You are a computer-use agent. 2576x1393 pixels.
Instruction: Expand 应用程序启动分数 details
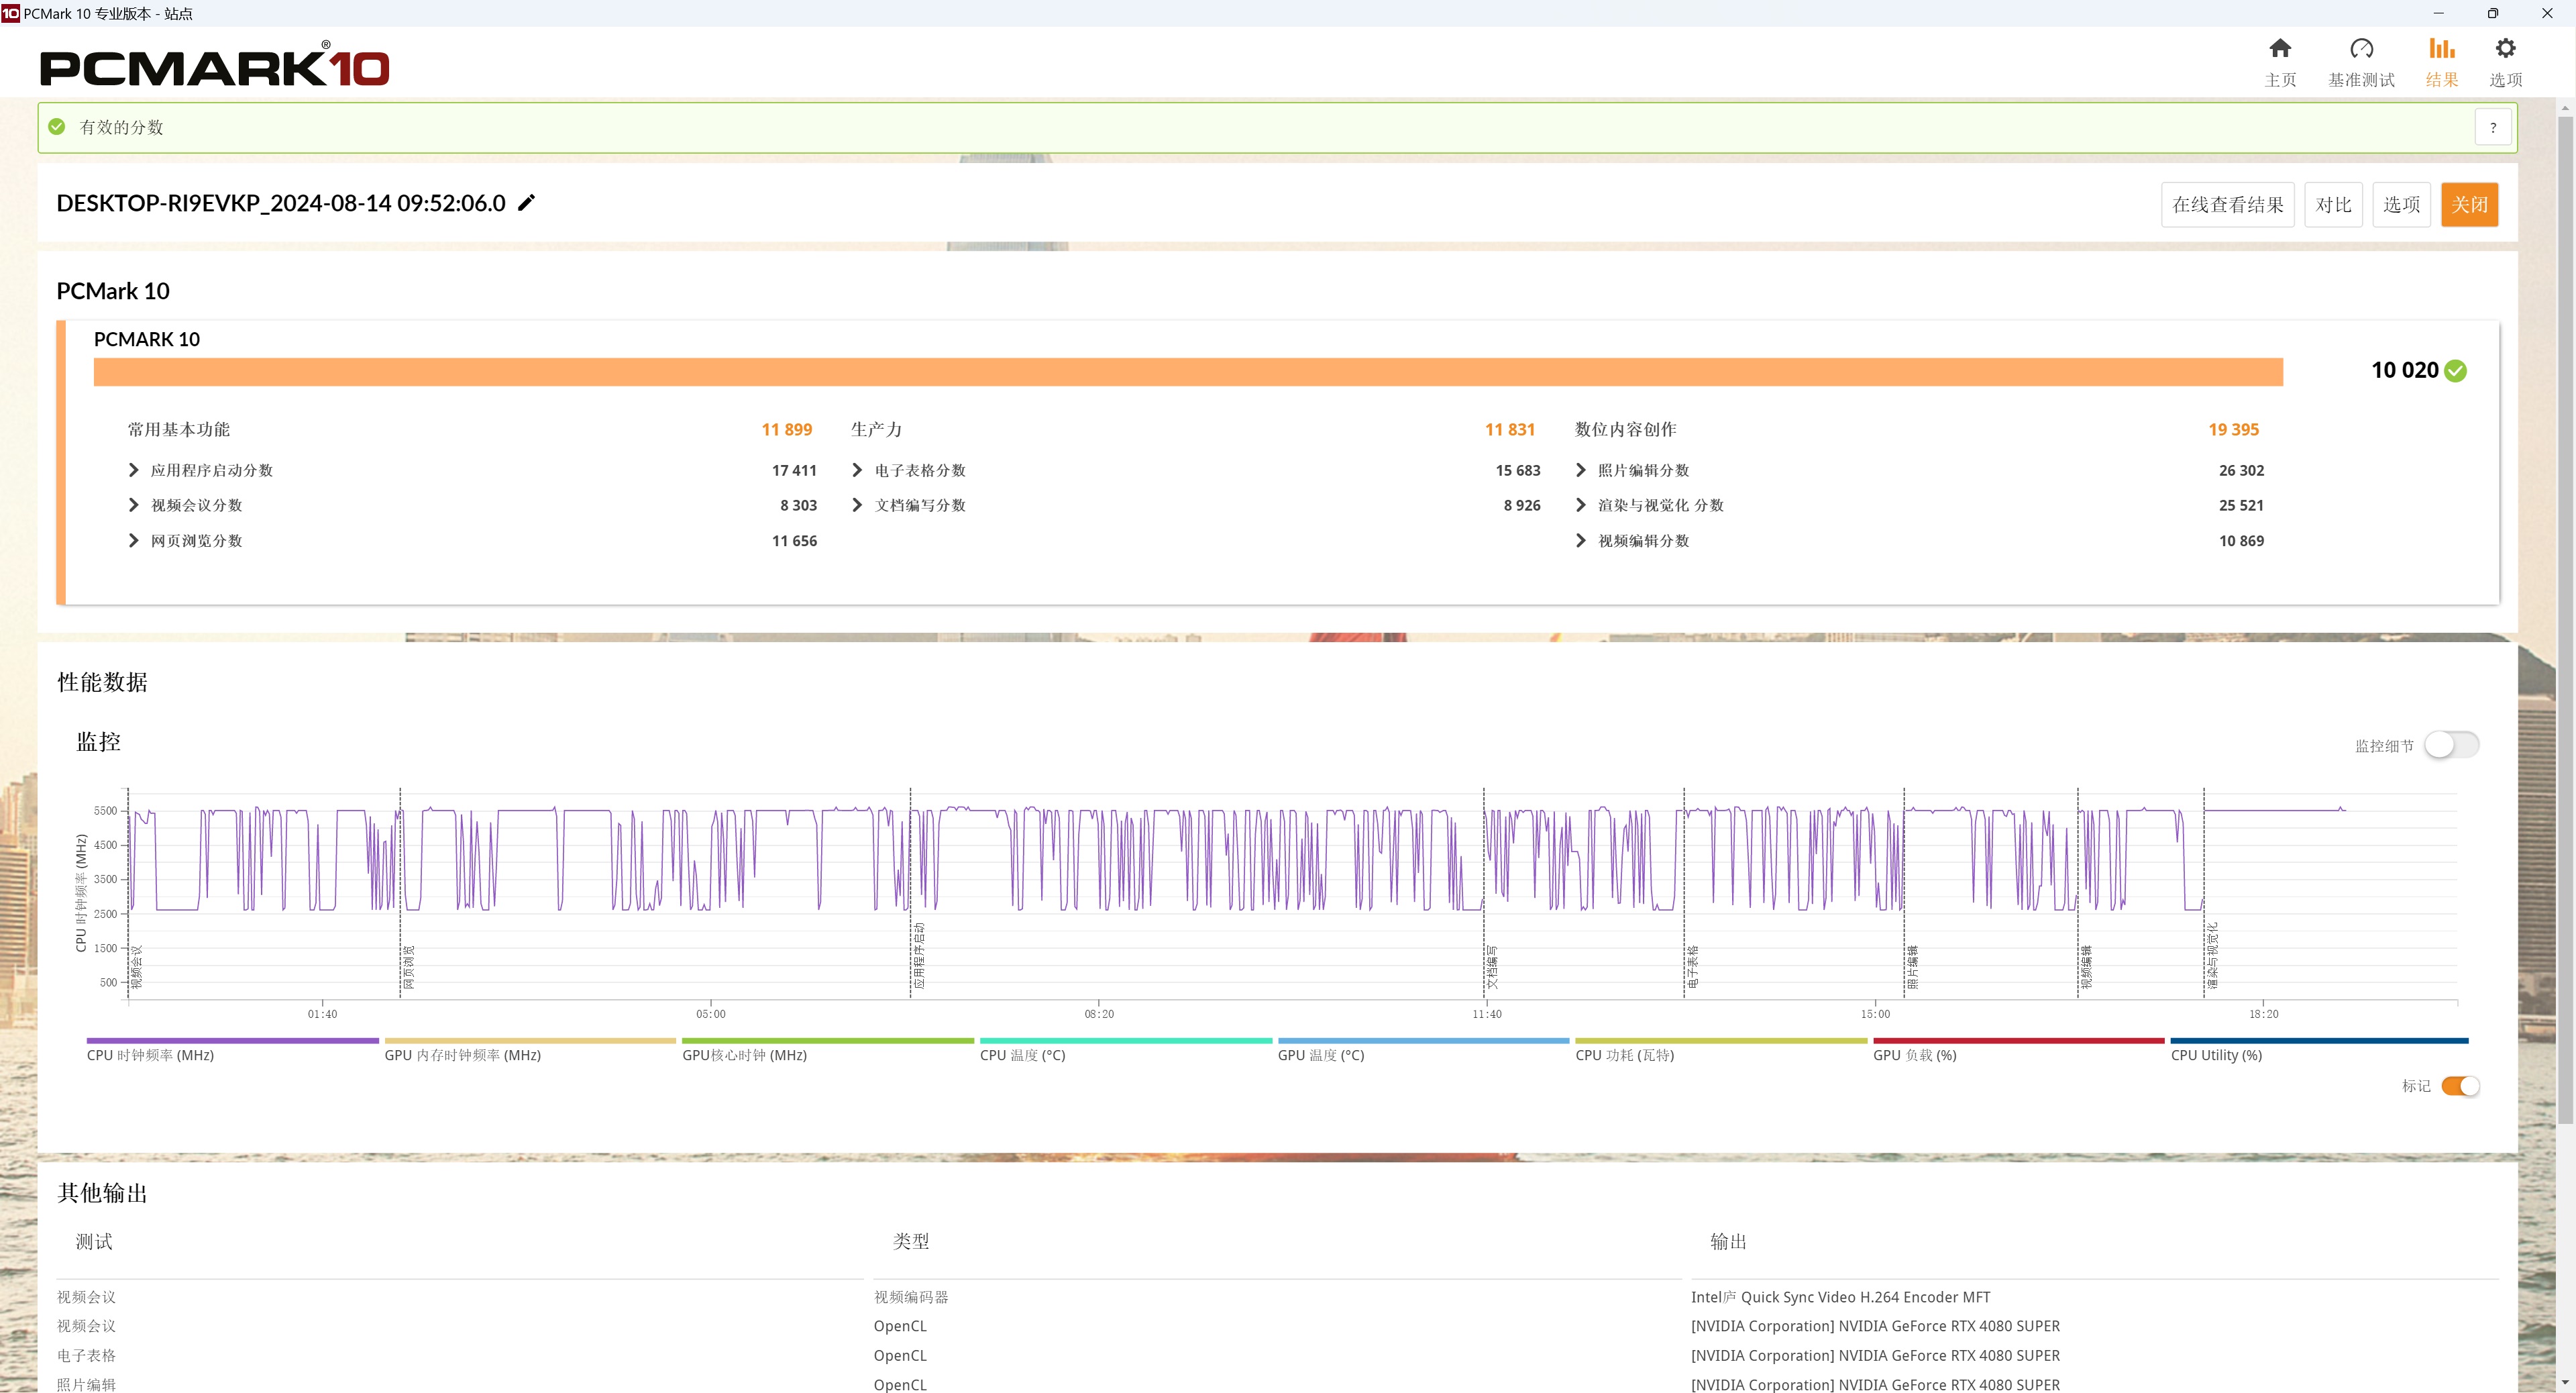click(x=133, y=470)
